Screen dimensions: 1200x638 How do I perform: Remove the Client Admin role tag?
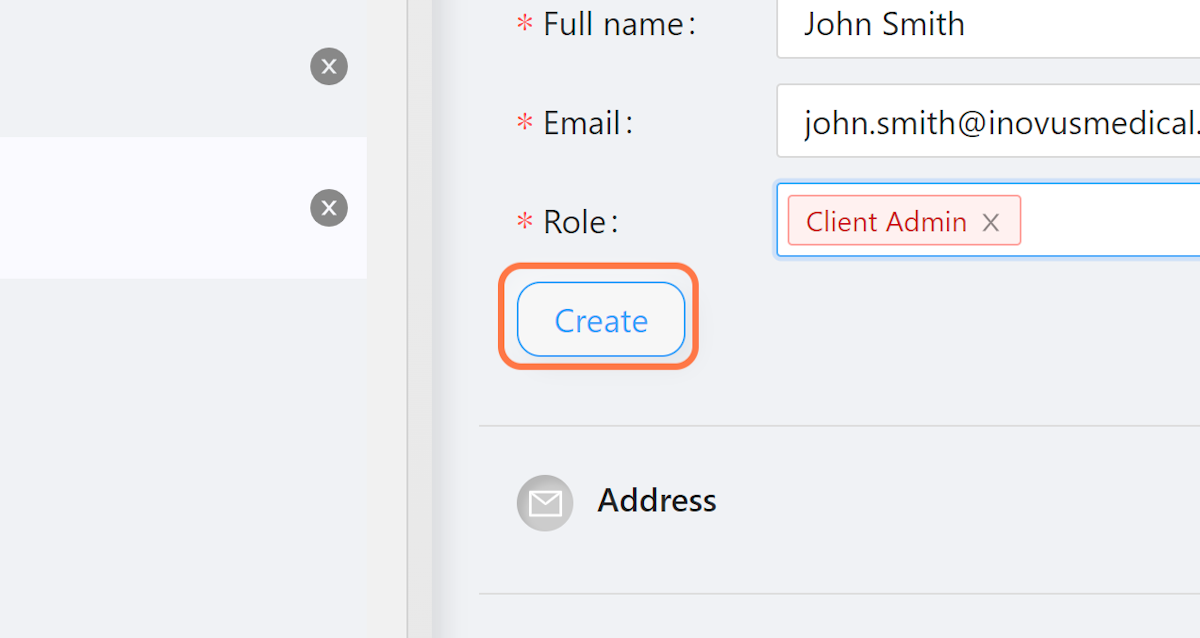click(x=990, y=222)
